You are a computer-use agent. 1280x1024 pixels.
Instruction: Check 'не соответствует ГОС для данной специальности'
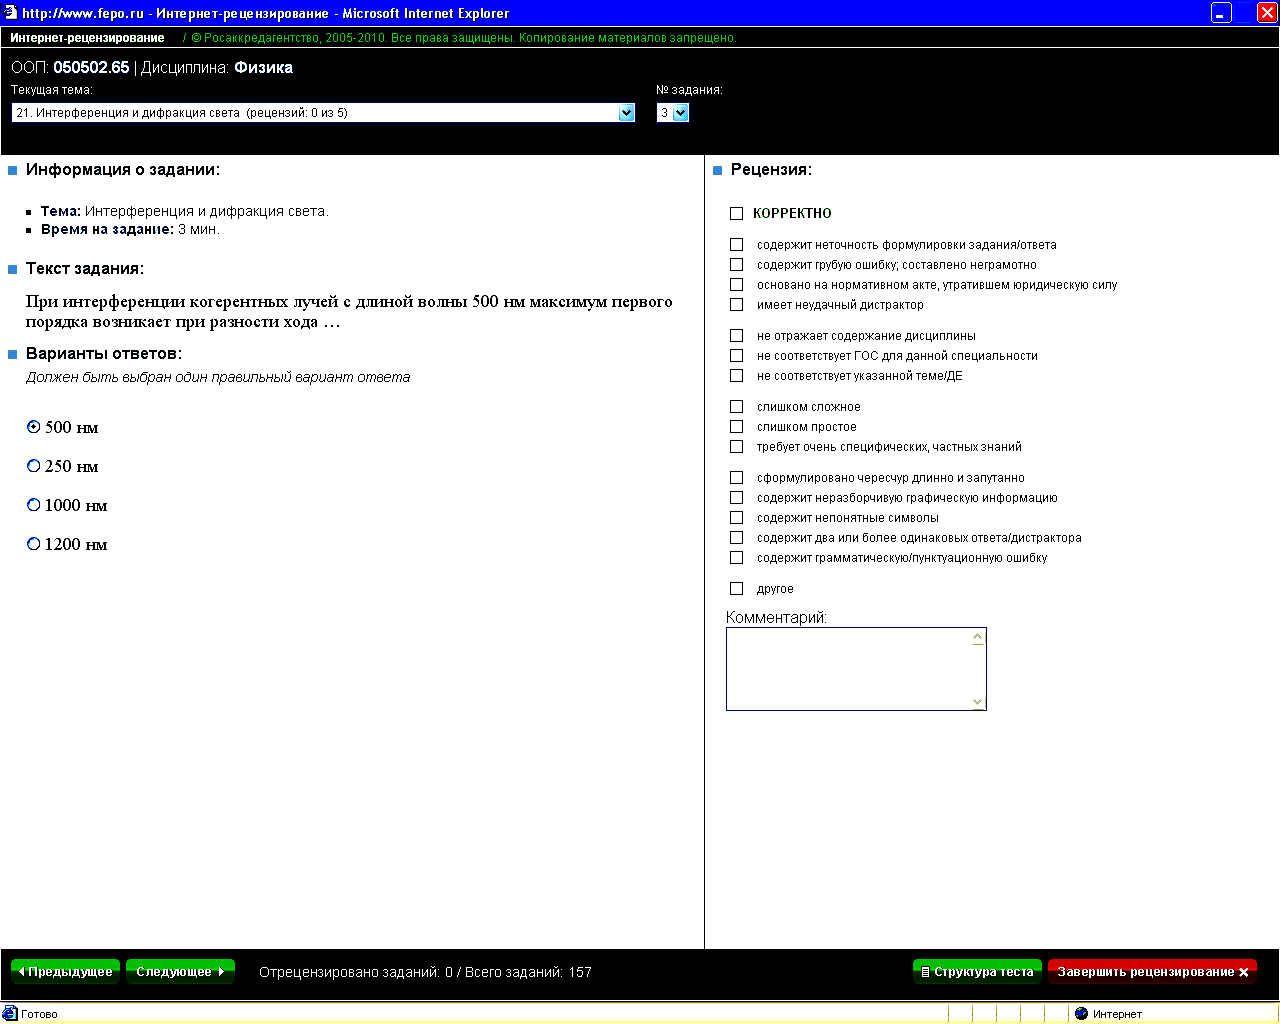pos(737,355)
